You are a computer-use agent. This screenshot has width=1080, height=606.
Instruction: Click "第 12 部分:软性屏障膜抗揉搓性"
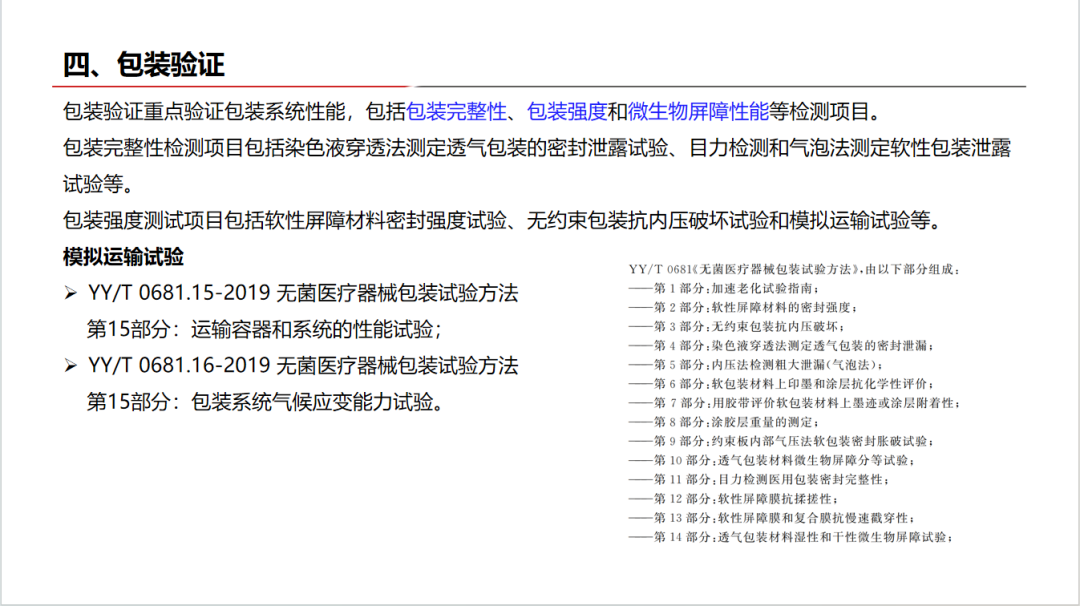point(734,499)
